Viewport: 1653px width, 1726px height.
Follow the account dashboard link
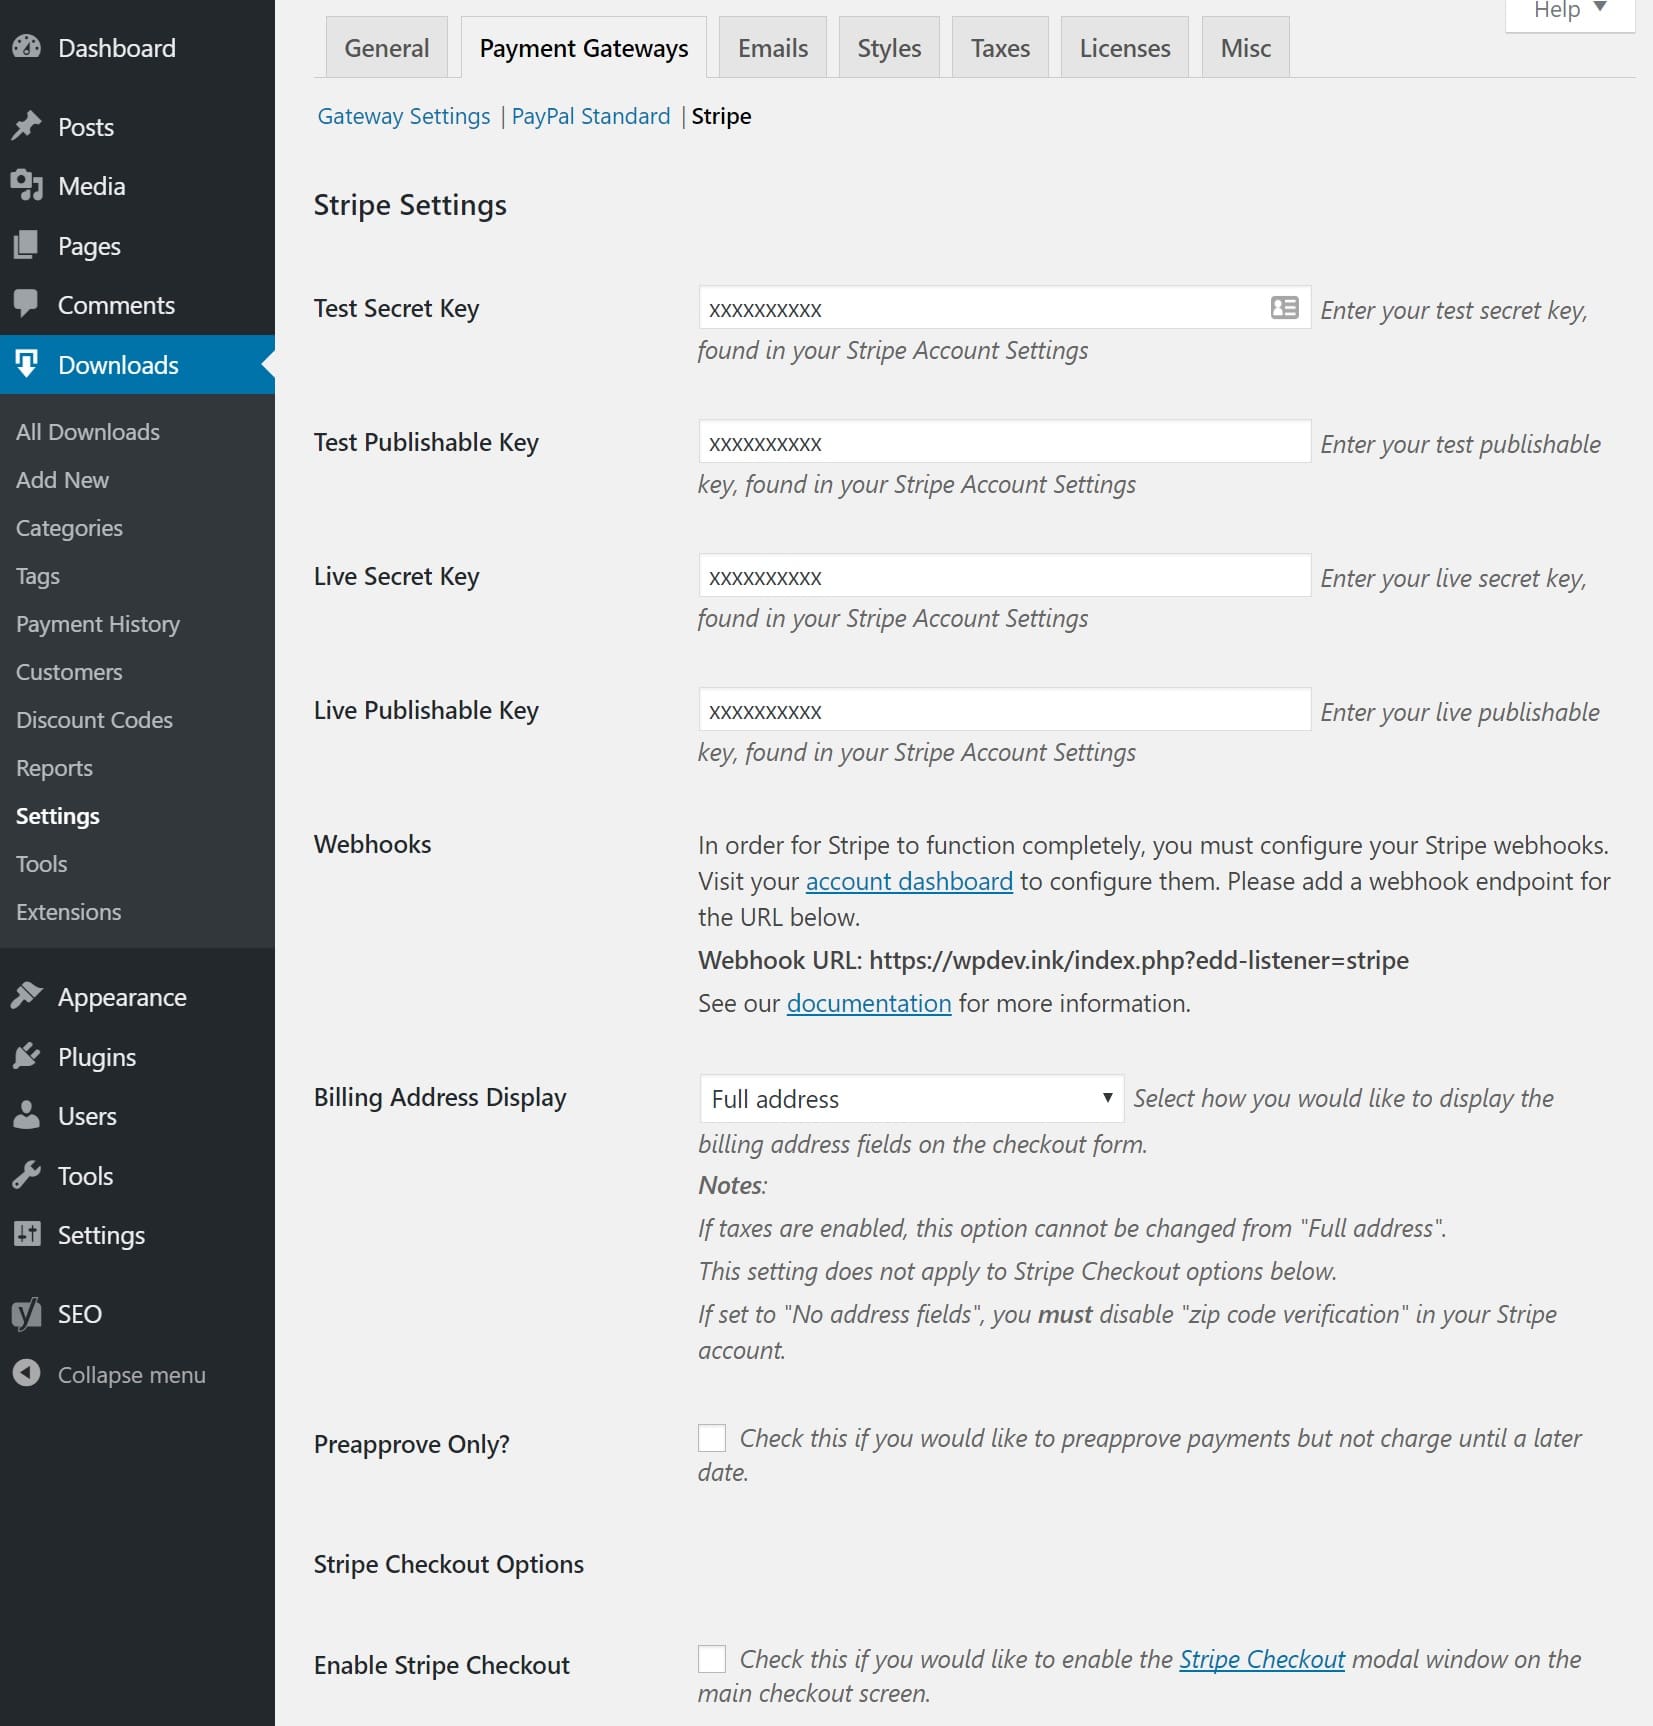pos(909,881)
